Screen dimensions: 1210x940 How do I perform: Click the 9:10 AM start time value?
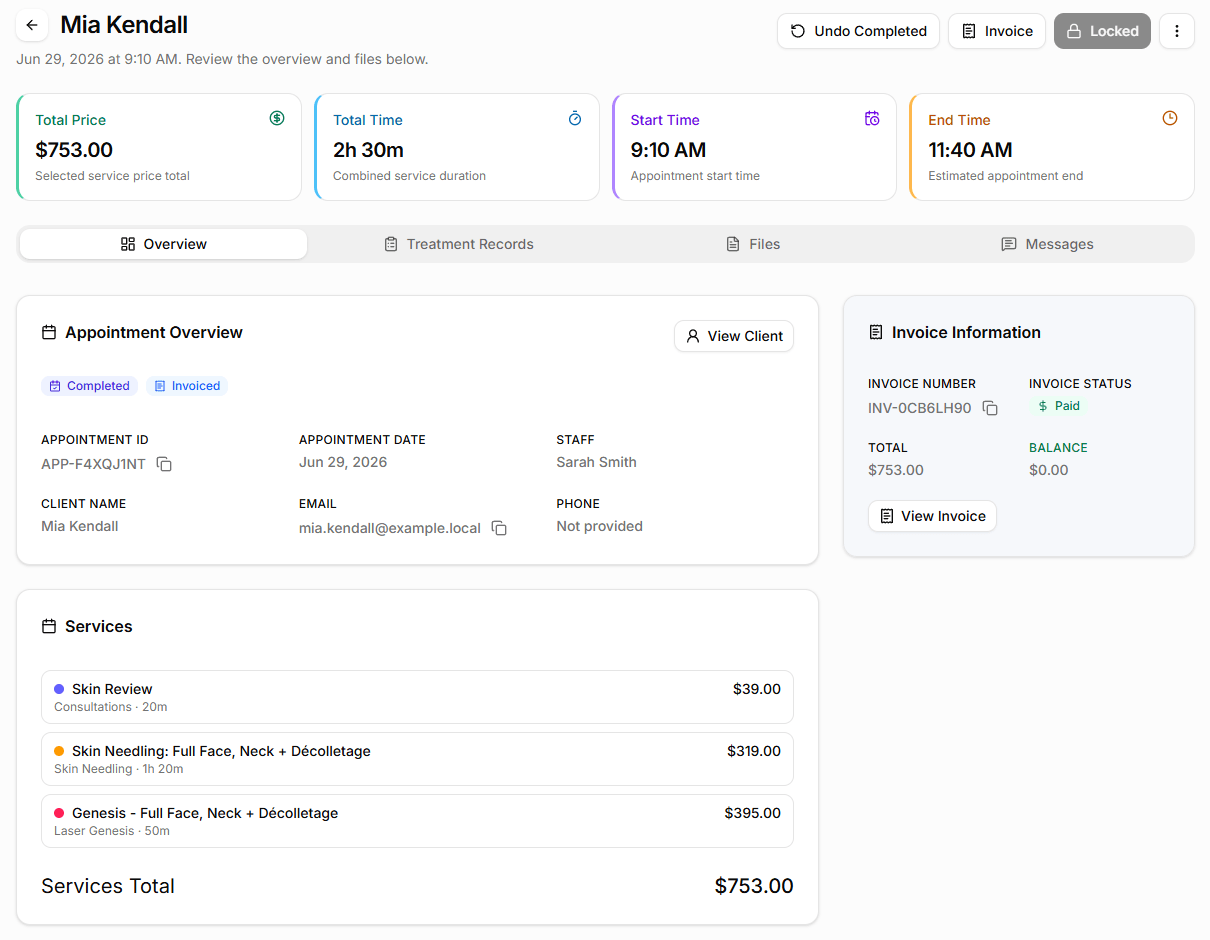pos(668,150)
